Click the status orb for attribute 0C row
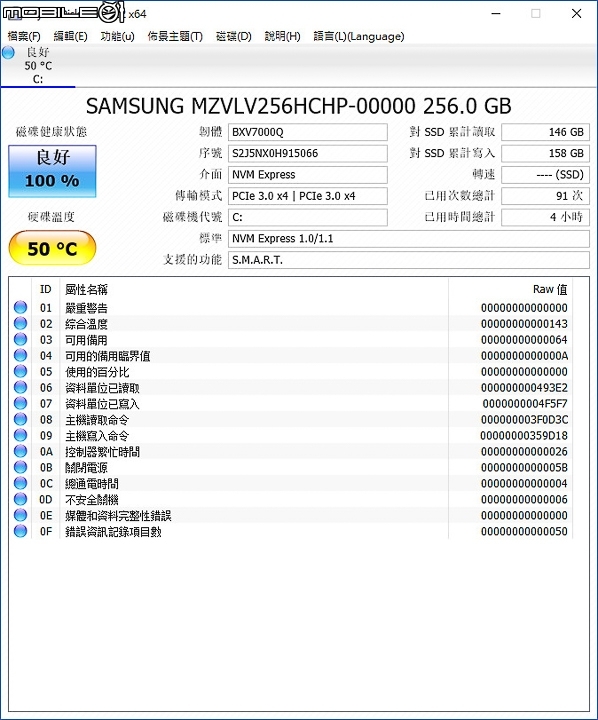This screenshot has width=598, height=720. tap(20, 483)
